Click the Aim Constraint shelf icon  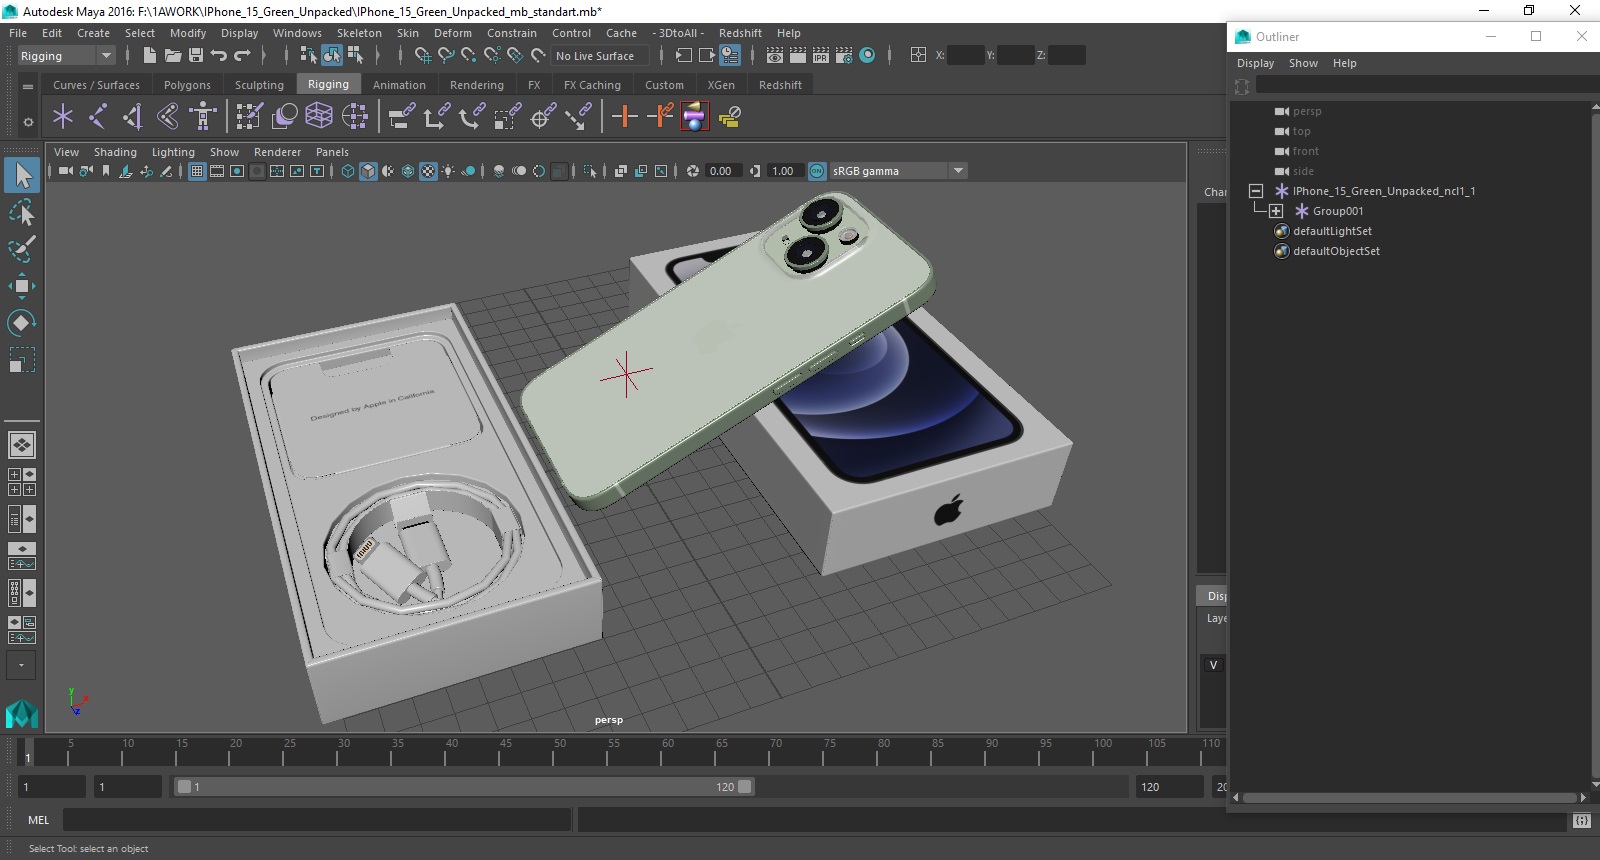(543, 117)
